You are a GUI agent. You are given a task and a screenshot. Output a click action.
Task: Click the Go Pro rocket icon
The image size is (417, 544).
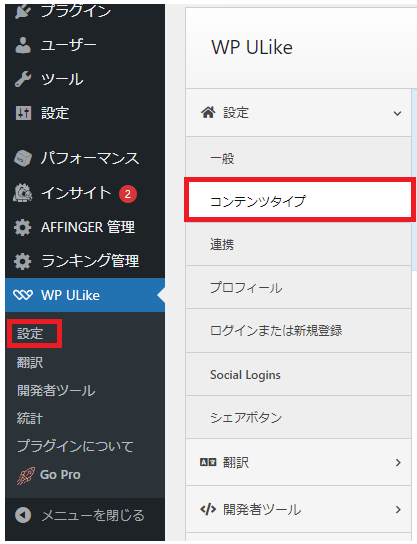point(26,475)
